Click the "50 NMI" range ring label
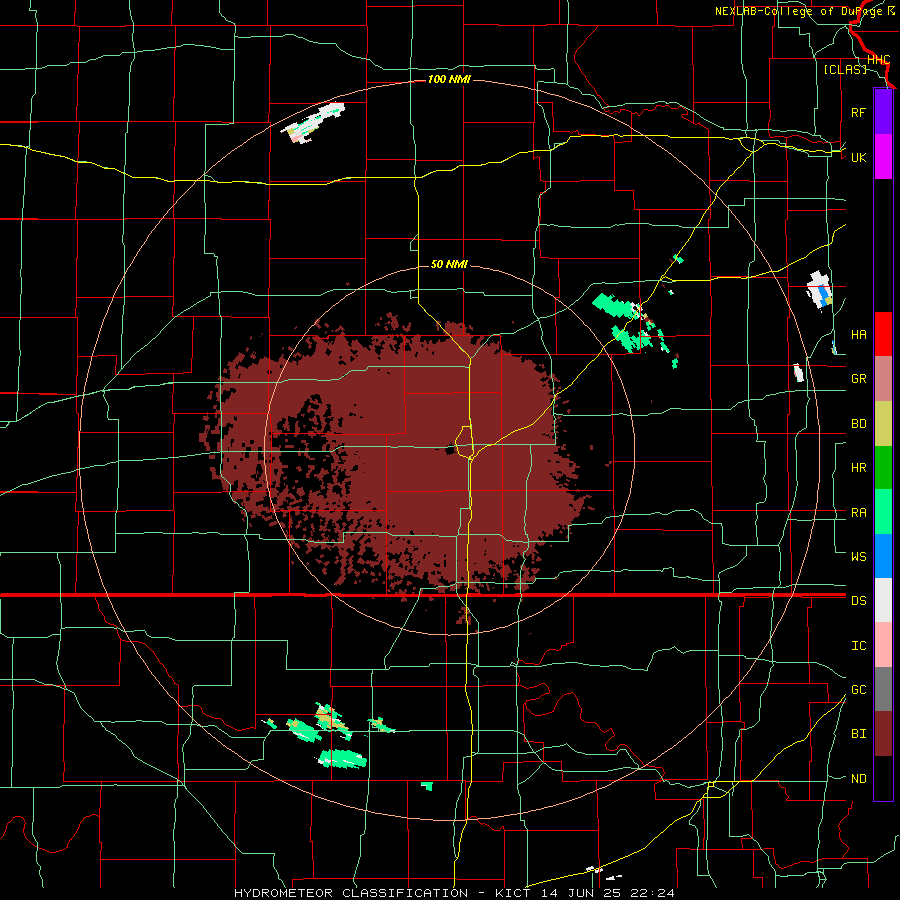900x900 pixels. pos(449,265)
